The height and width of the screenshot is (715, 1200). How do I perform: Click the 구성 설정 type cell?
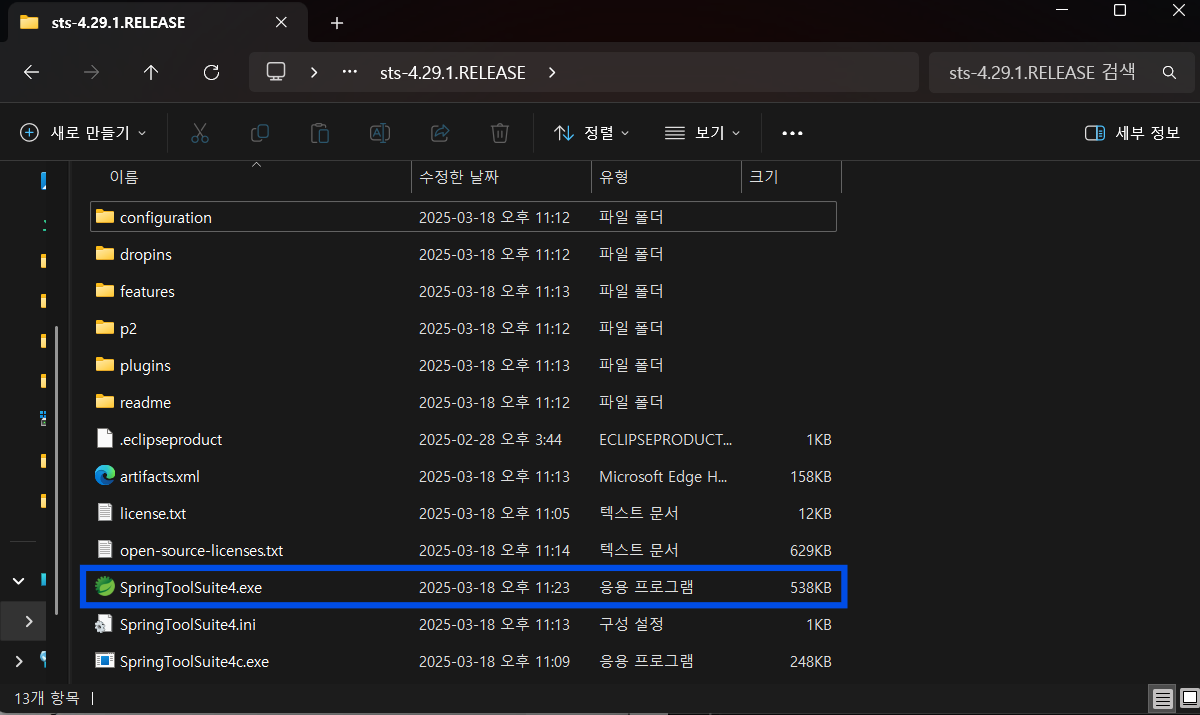pyautogui.click(x=630, y=624)
